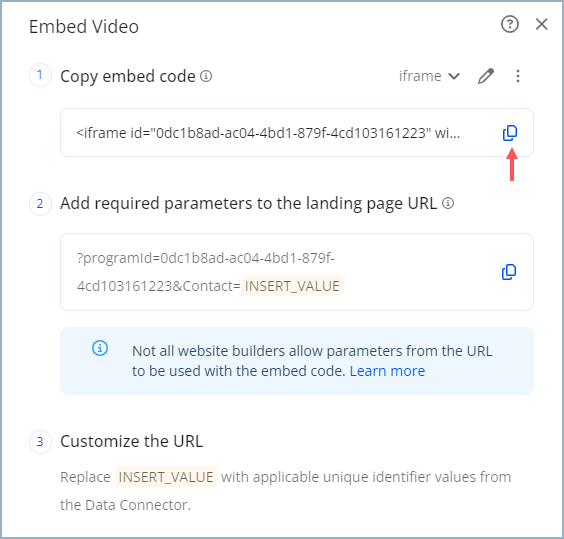
Task: Copy the programId URL parameters
Action: click(509, 272)
